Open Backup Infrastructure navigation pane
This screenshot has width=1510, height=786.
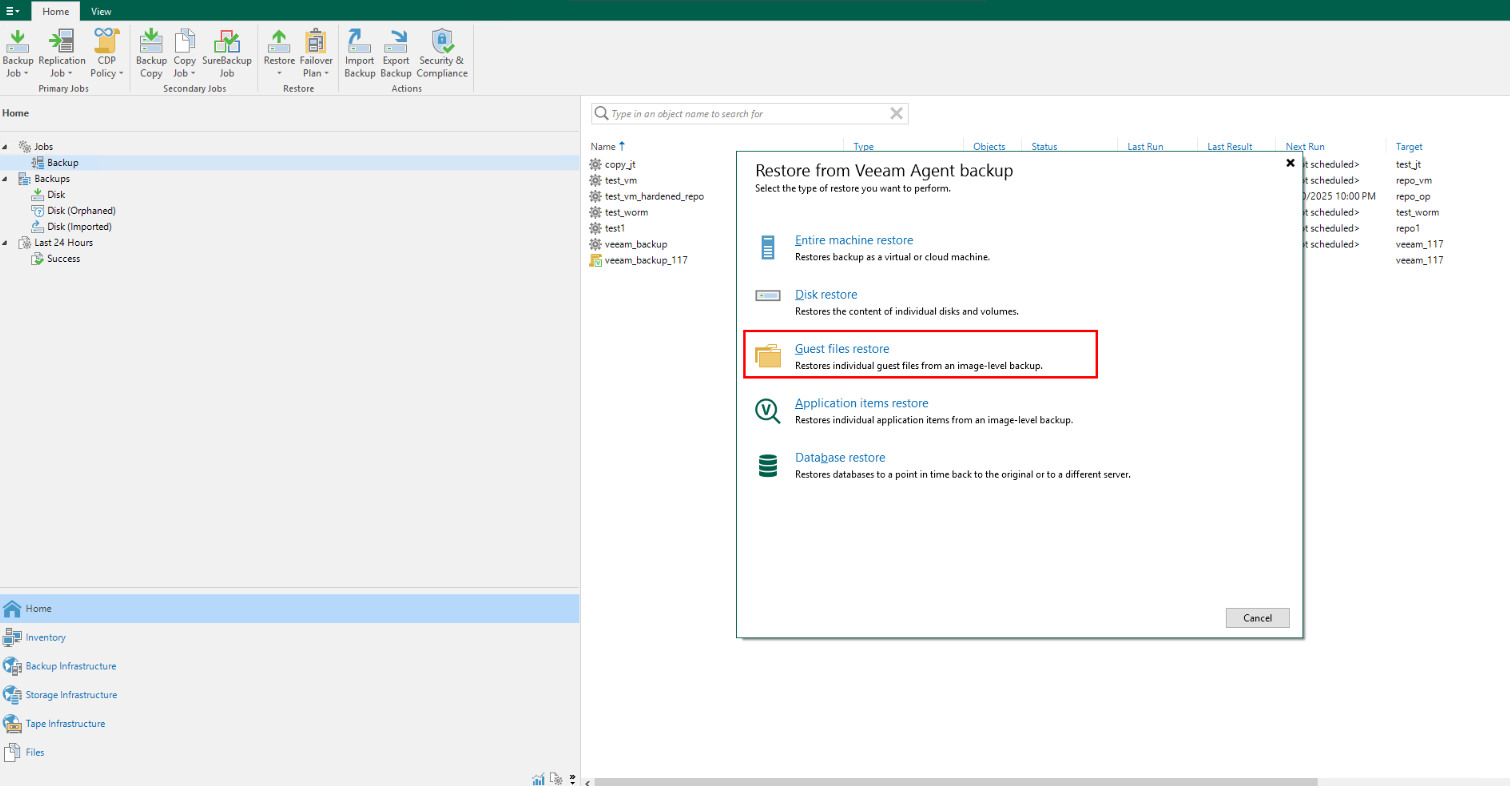(70, 666)
